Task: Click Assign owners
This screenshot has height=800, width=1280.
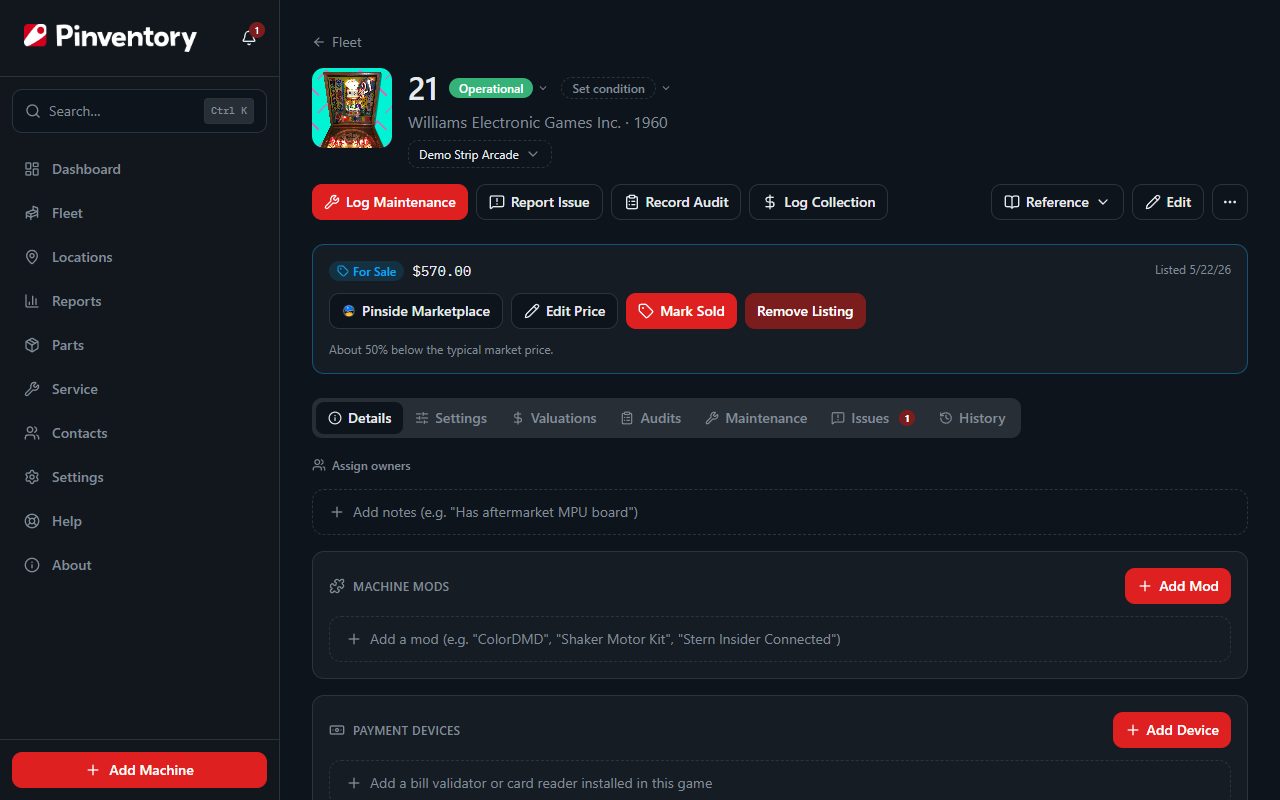Action: click(x=362, y=466)
